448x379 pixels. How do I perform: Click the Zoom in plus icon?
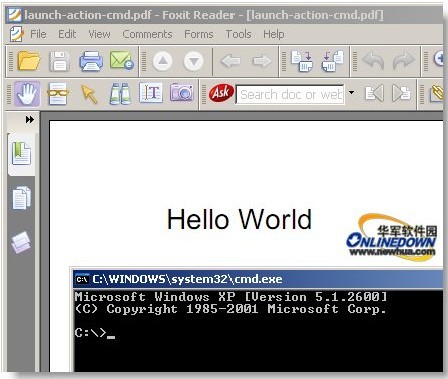coord(439,59)
